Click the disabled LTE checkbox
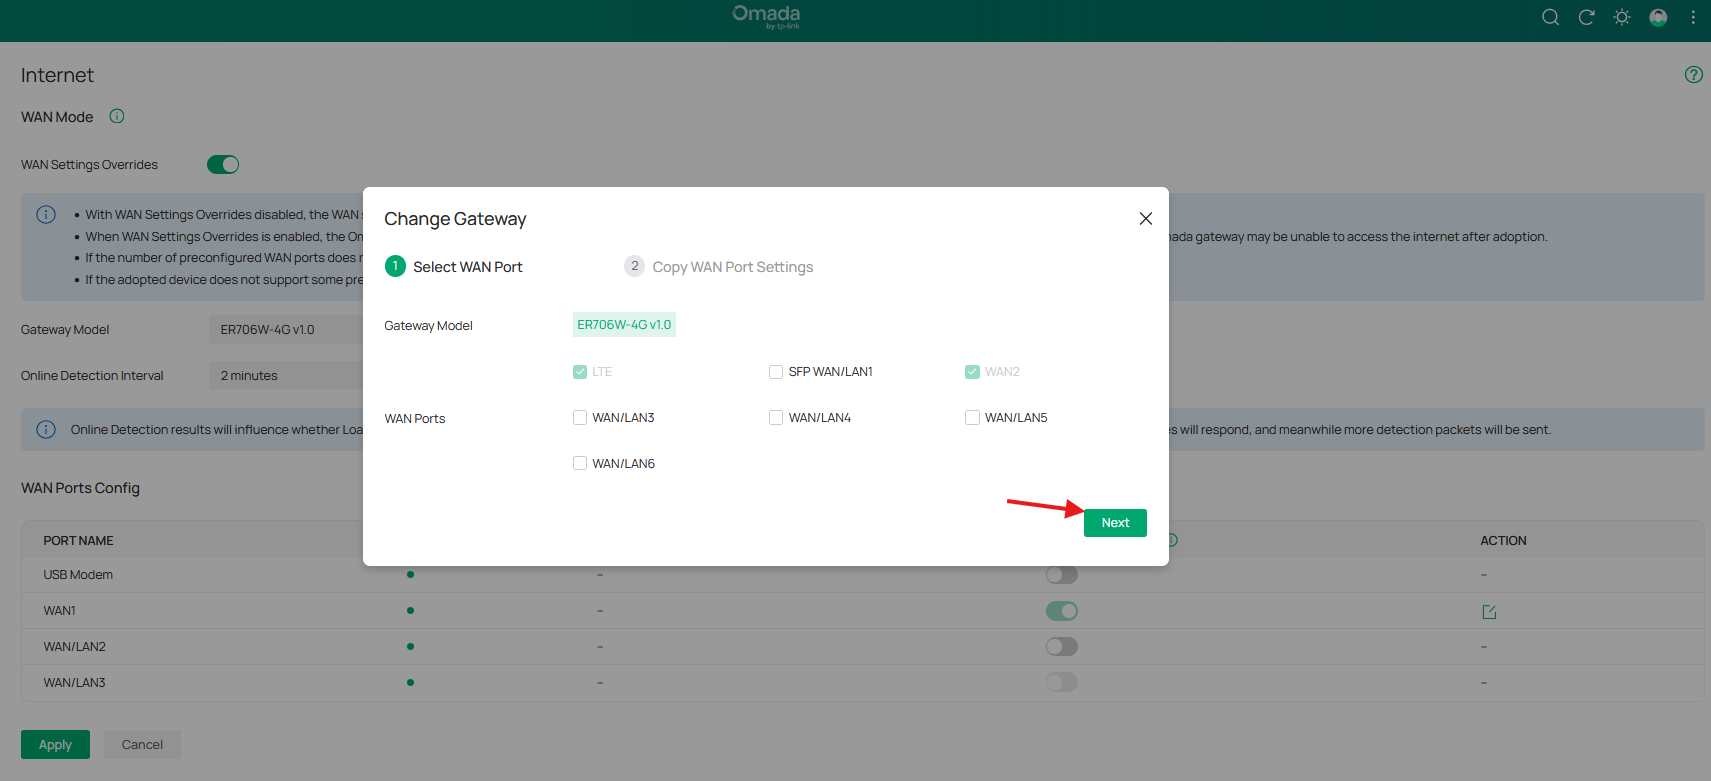Viewport: 1711px width, 781px height. (x=580, y=372)
